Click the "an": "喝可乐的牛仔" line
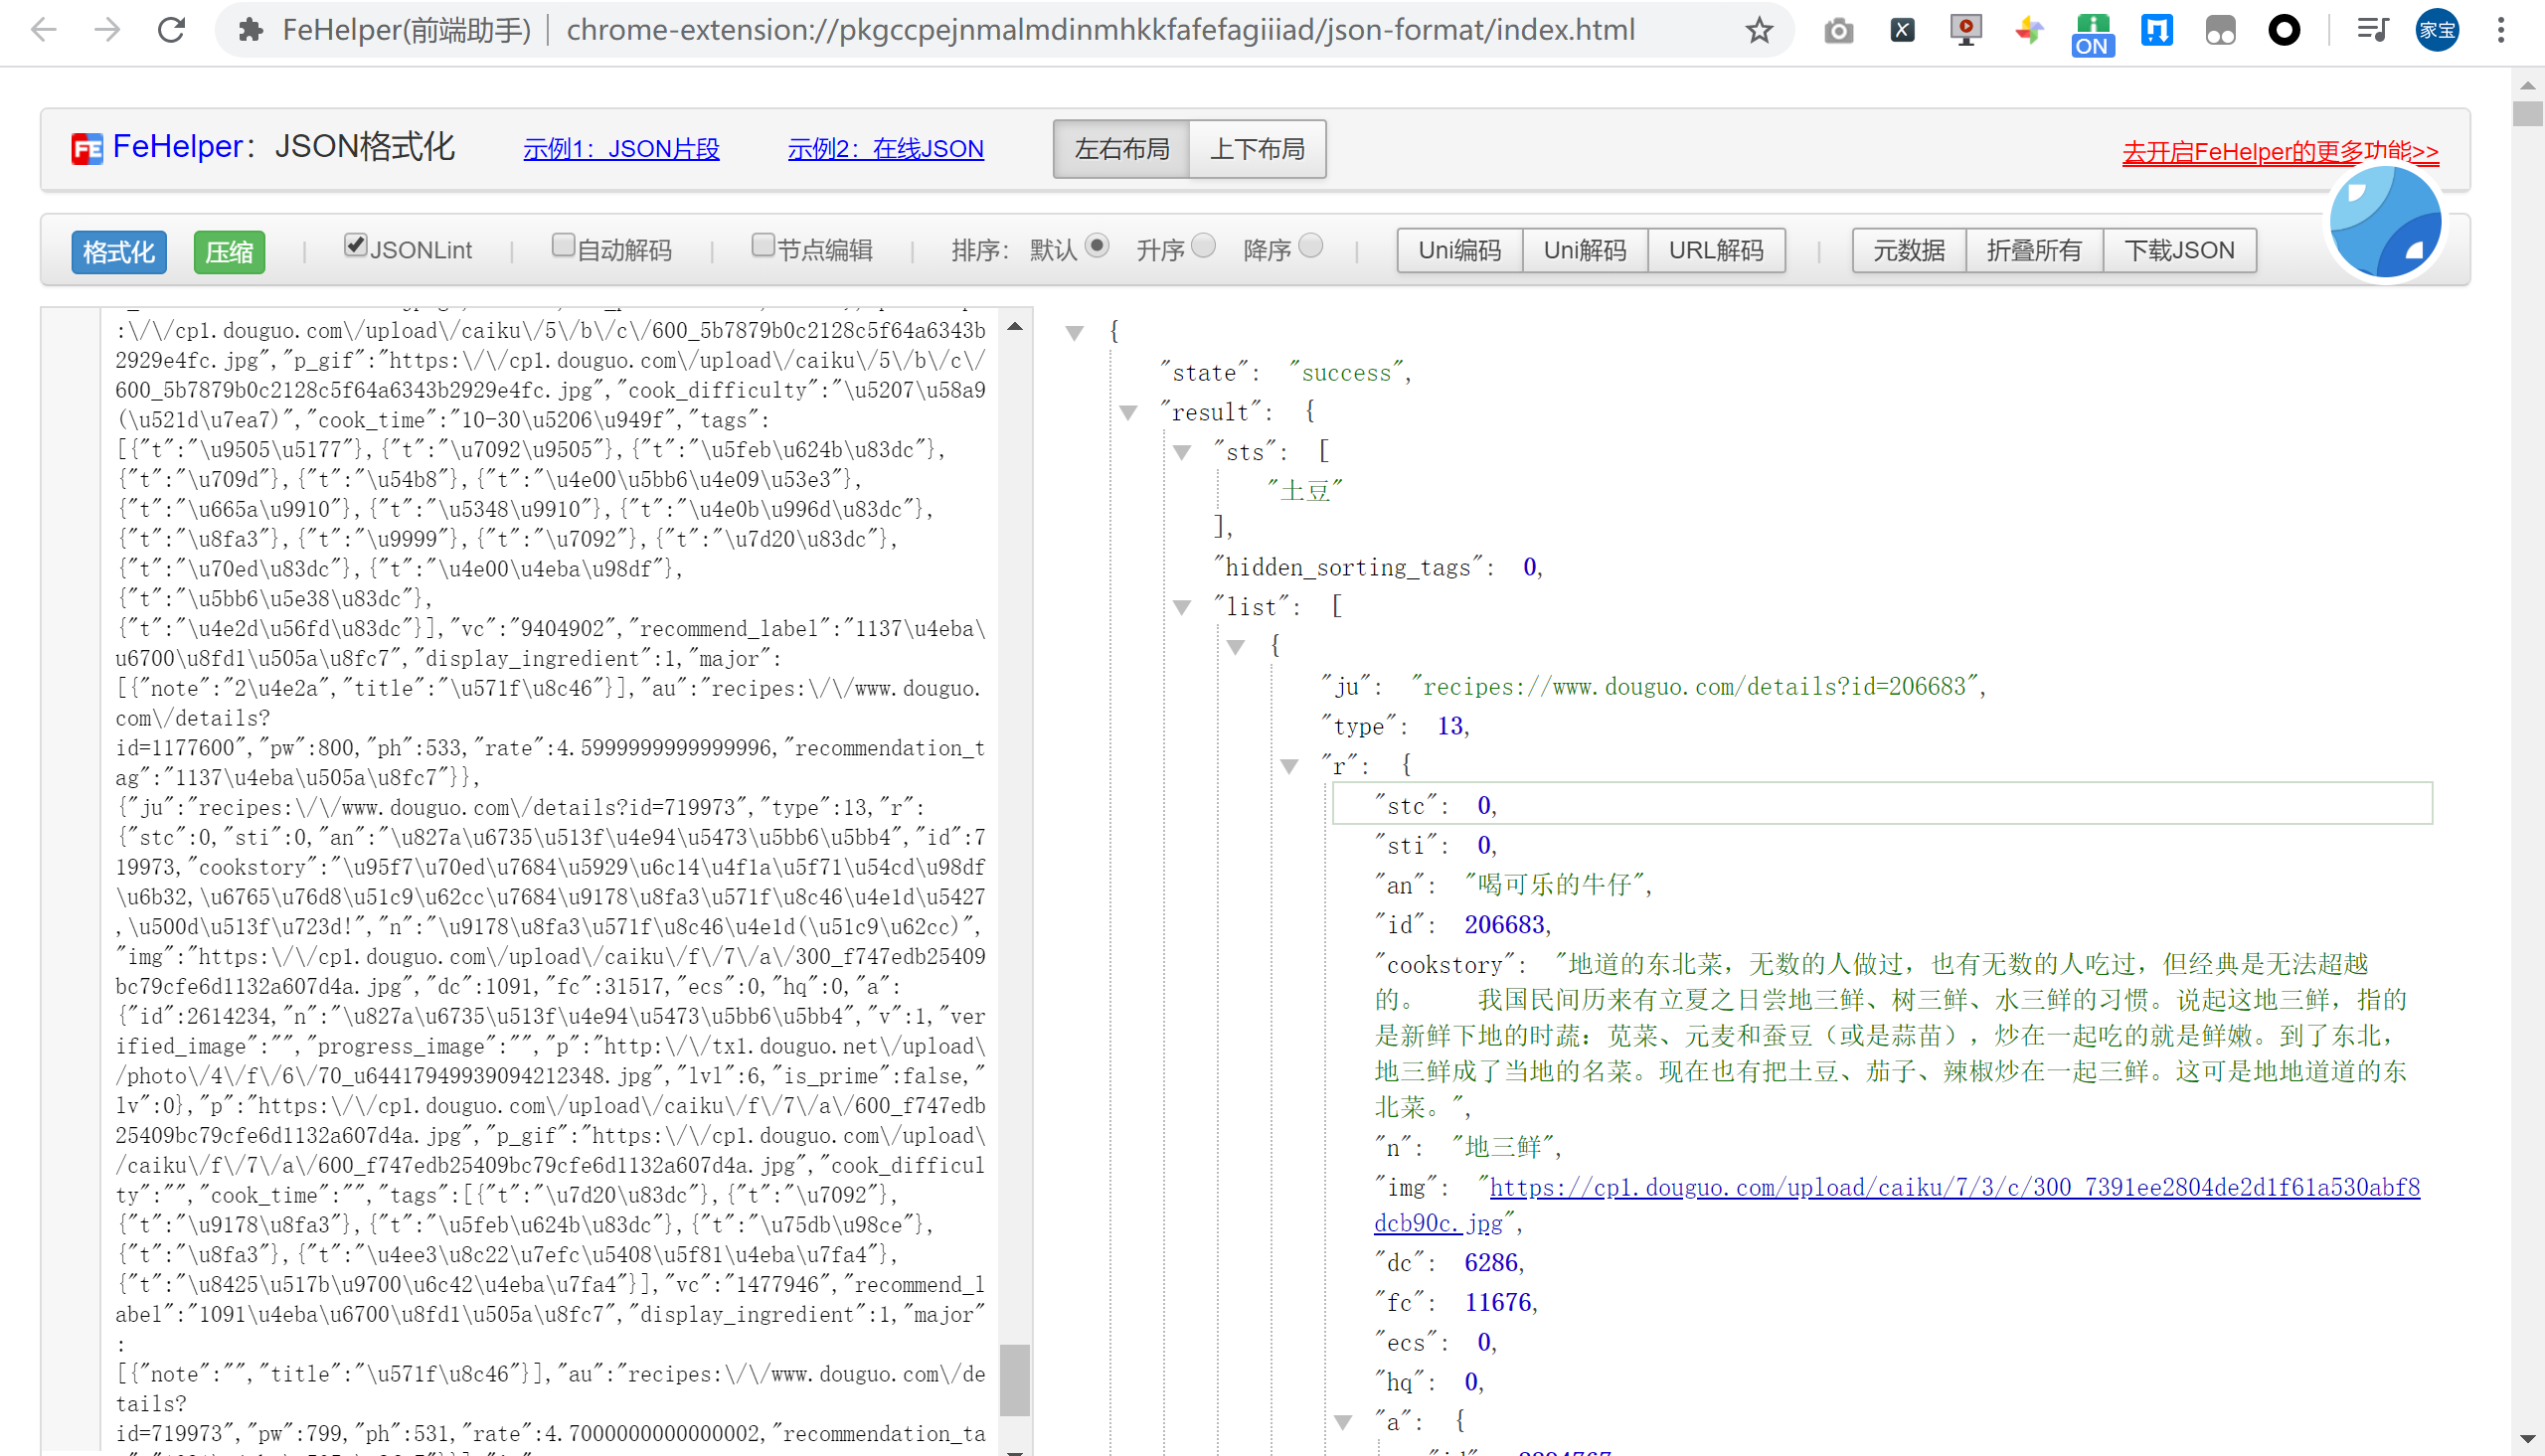 click(1514, 885)
